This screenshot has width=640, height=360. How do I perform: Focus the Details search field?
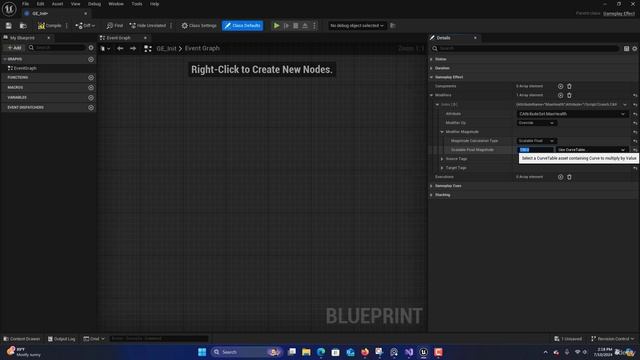point(526,48)
